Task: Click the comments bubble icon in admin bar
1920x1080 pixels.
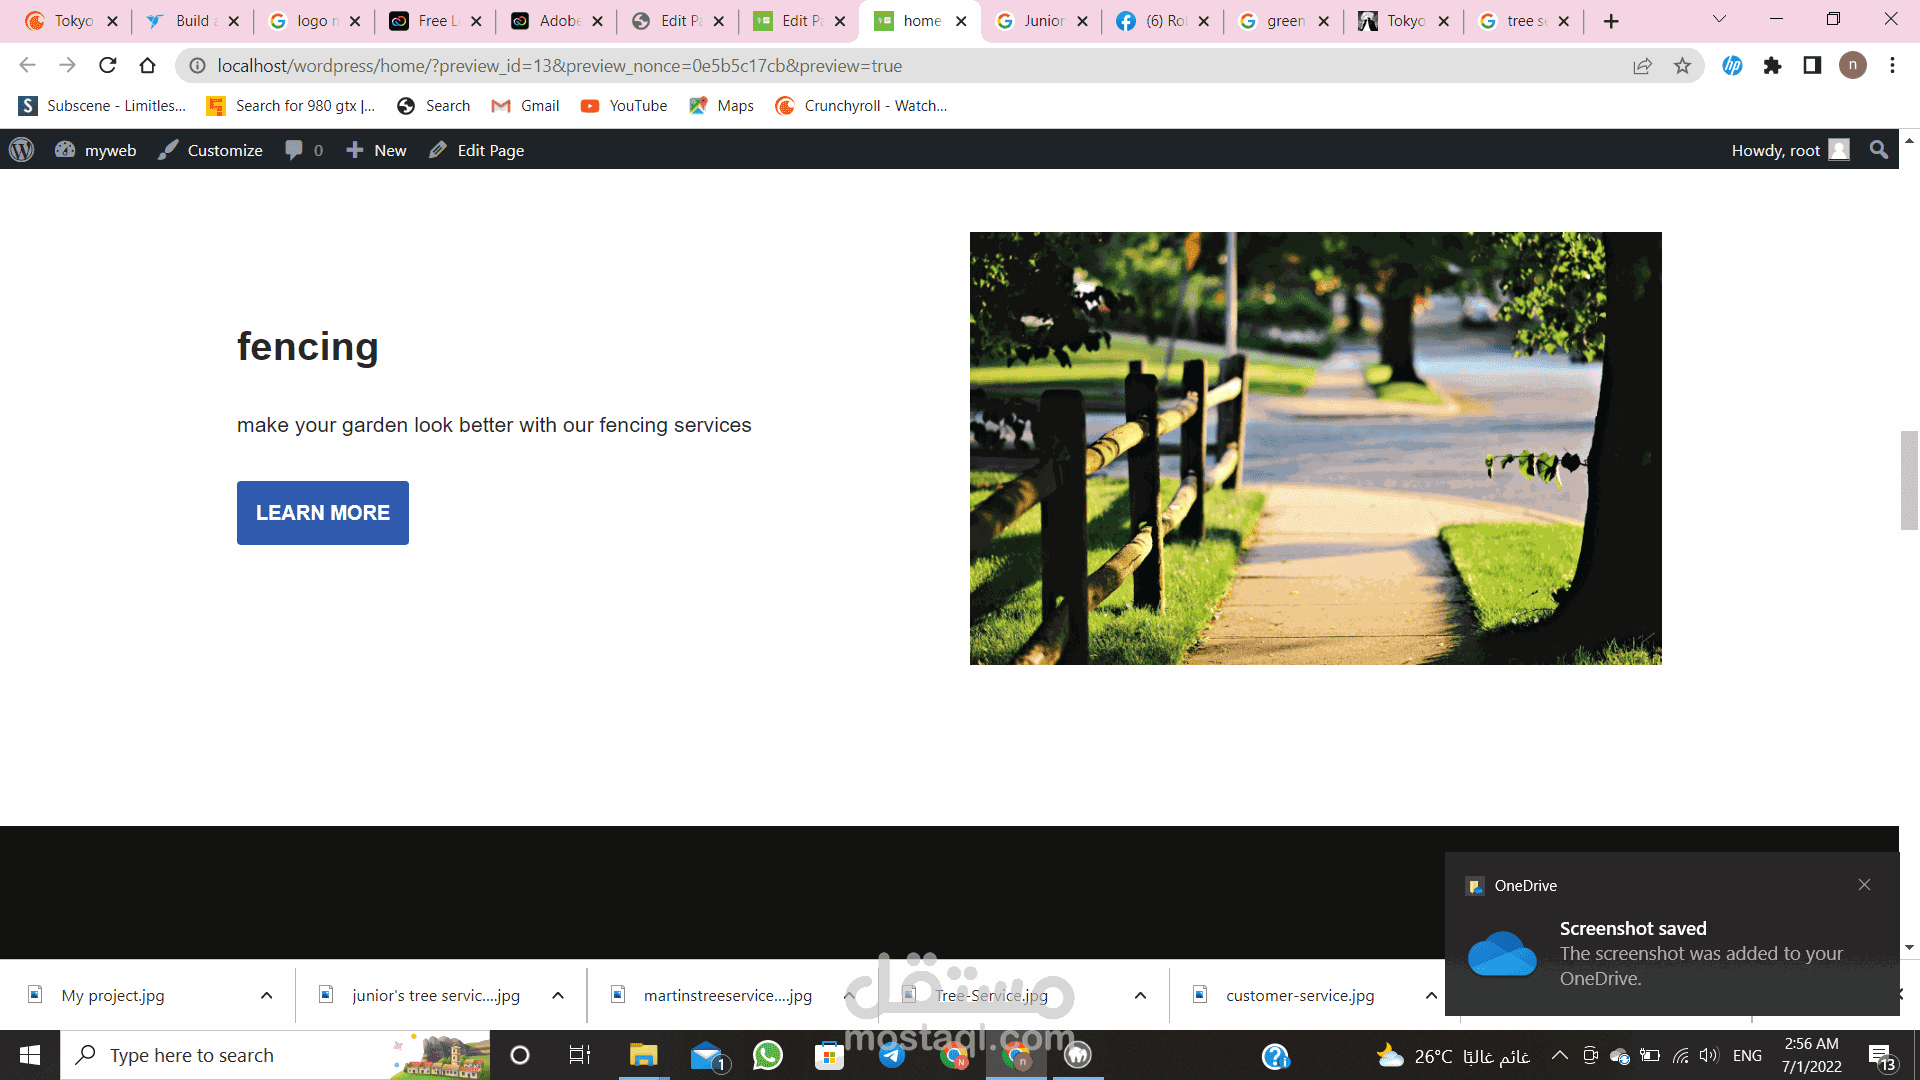Action: click(294, 150)
